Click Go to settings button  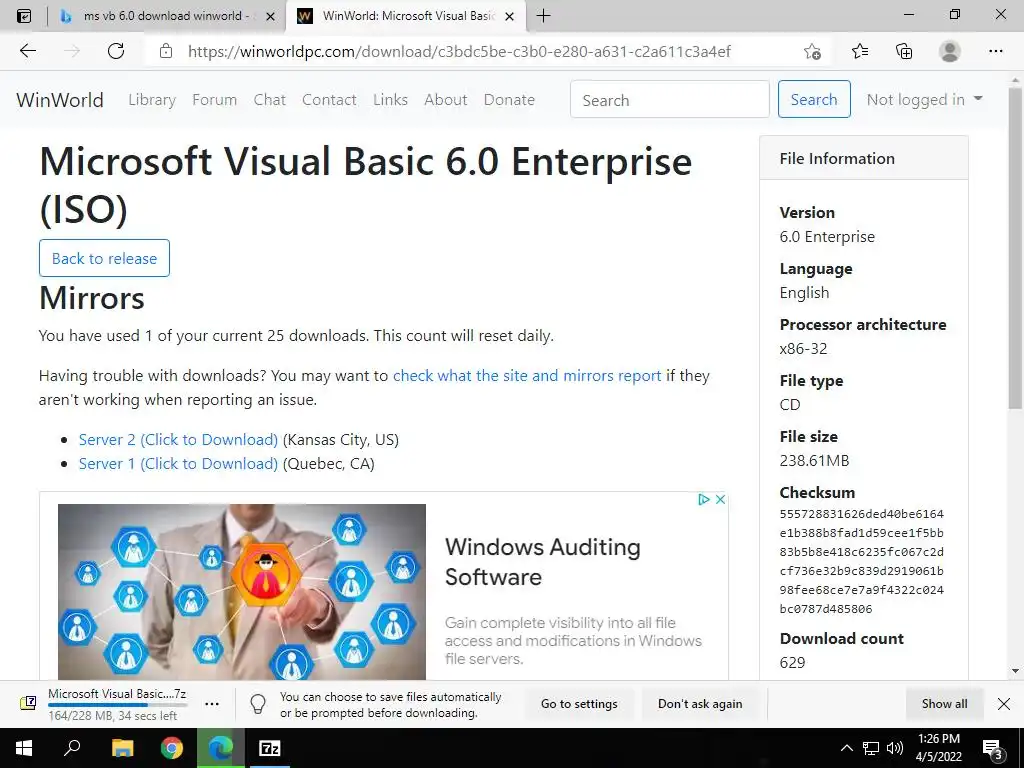coord(579,704)
